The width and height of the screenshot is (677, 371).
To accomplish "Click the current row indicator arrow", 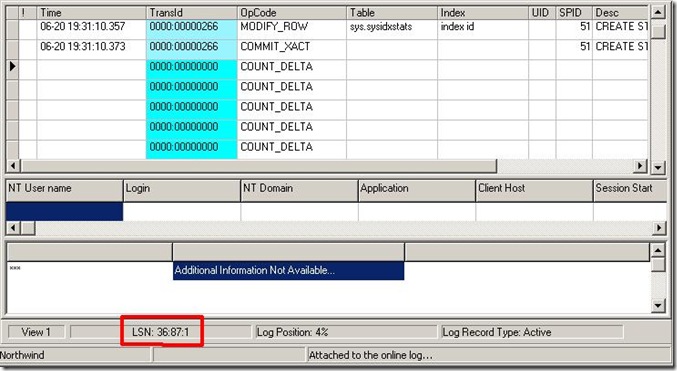I will [13, 67].
